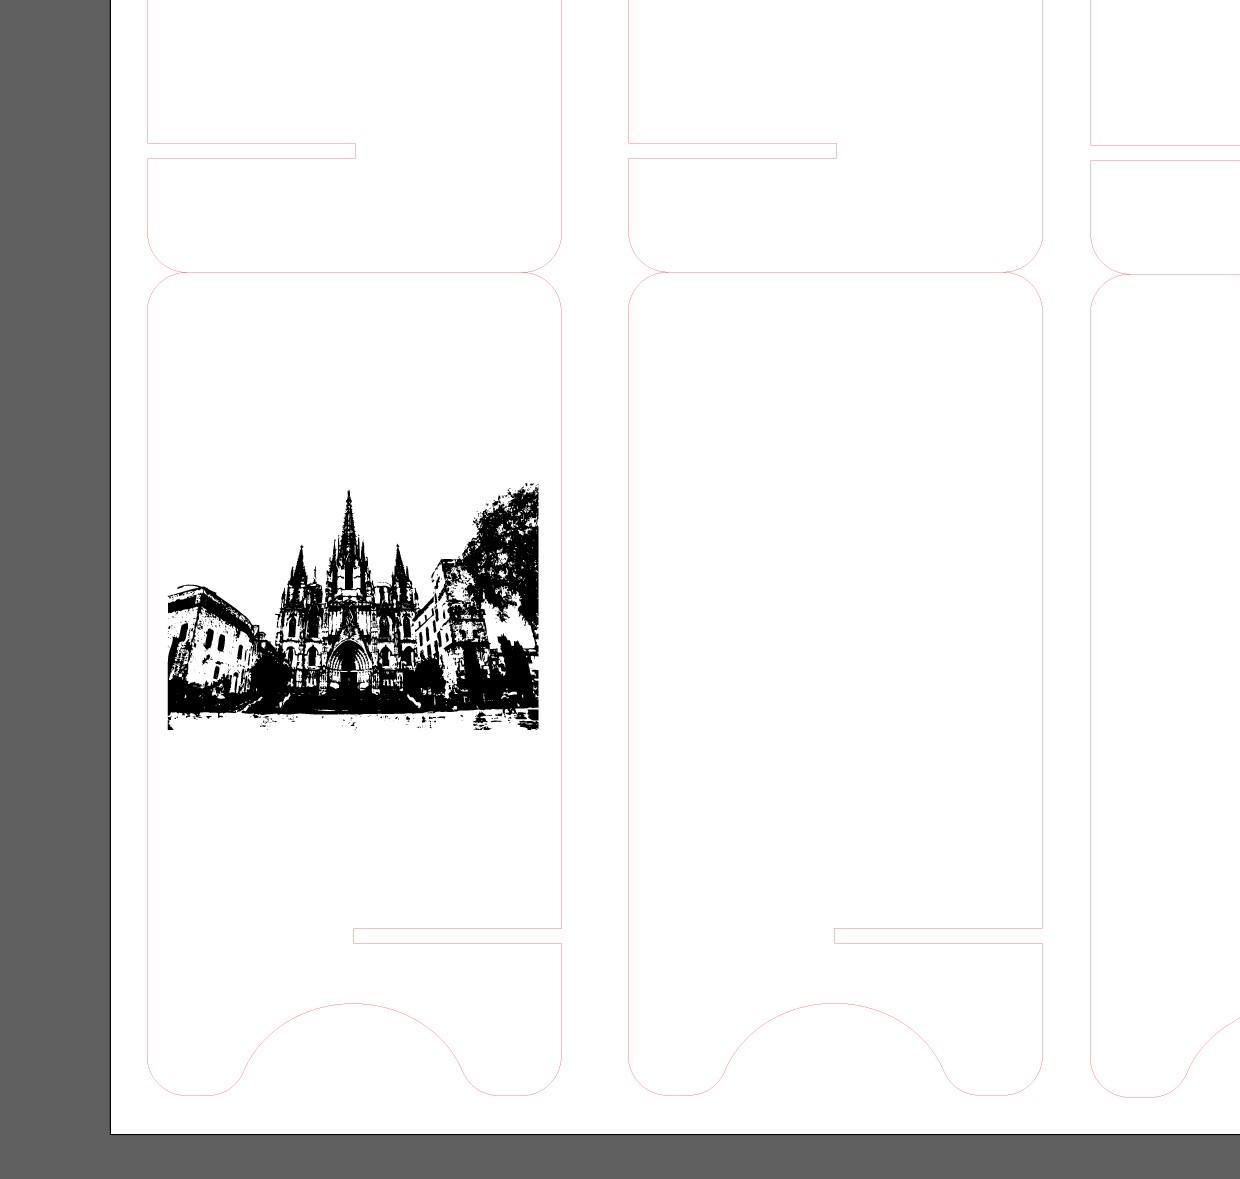Select the small slot cutline in the top-left tag

click(x=252, y=152)
